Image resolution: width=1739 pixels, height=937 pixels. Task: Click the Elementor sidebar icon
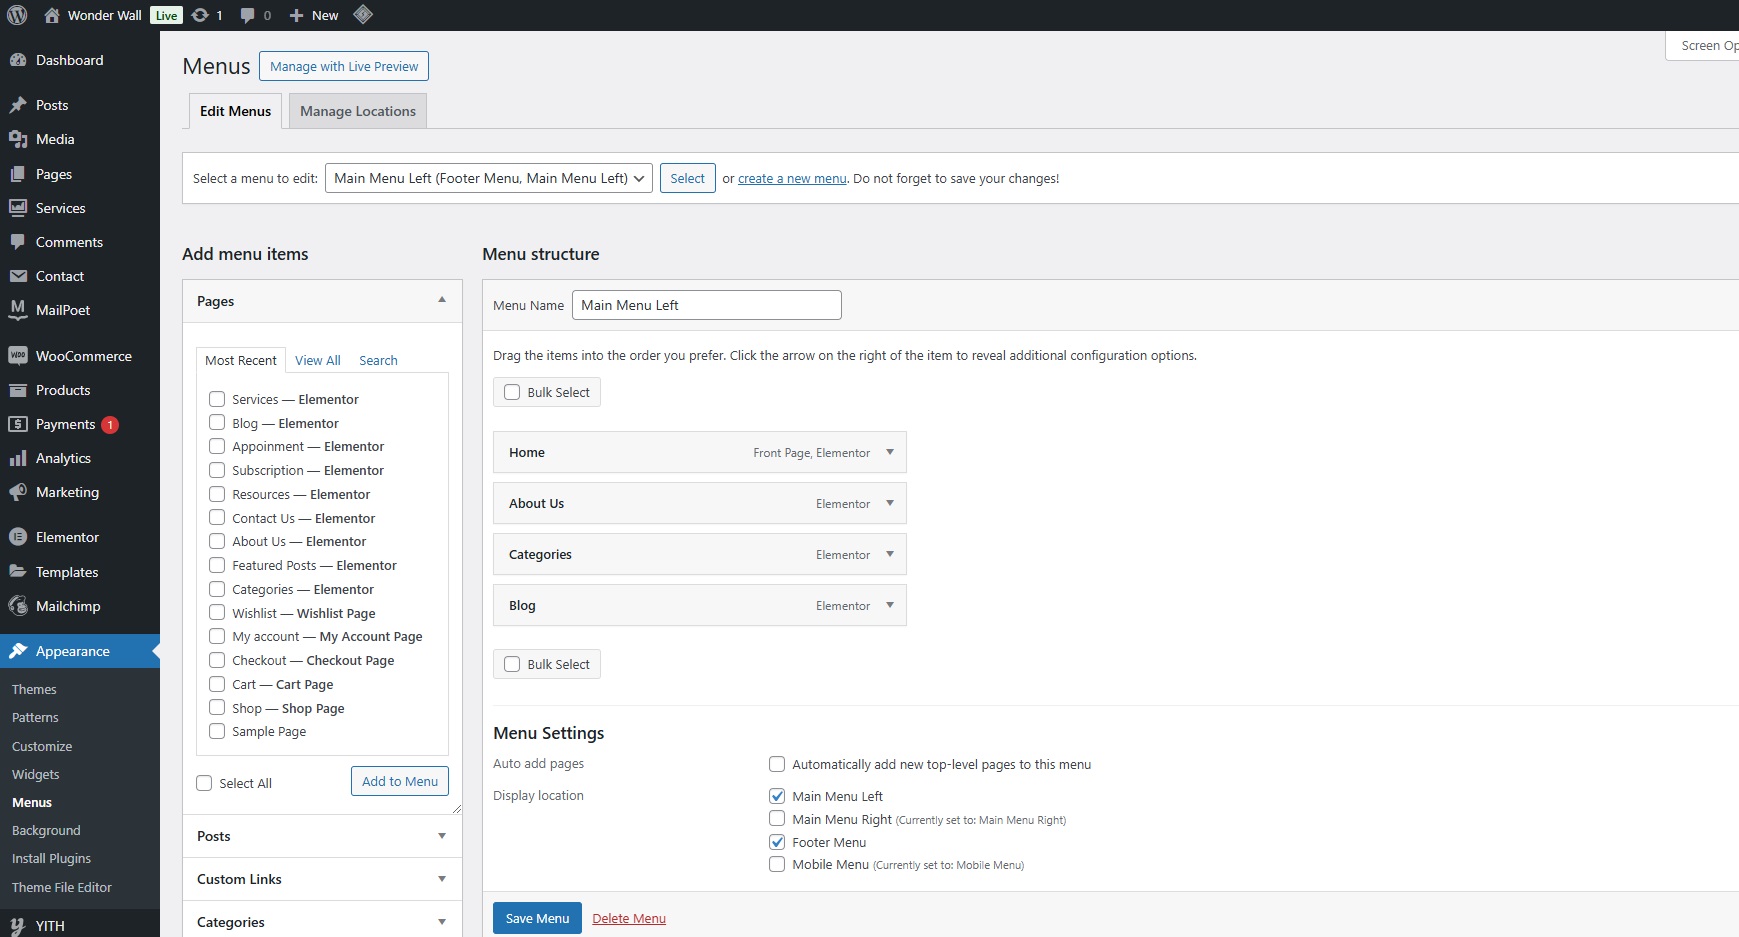[x=17, y=537]
